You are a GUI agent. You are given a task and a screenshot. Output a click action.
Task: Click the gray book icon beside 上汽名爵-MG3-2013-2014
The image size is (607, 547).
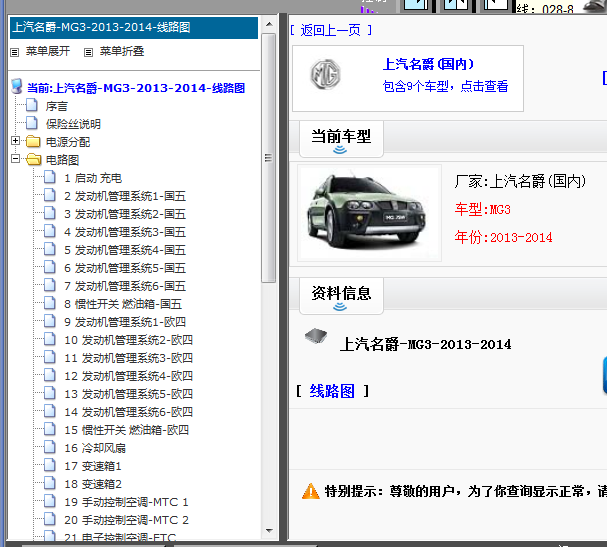pos(316,336)
